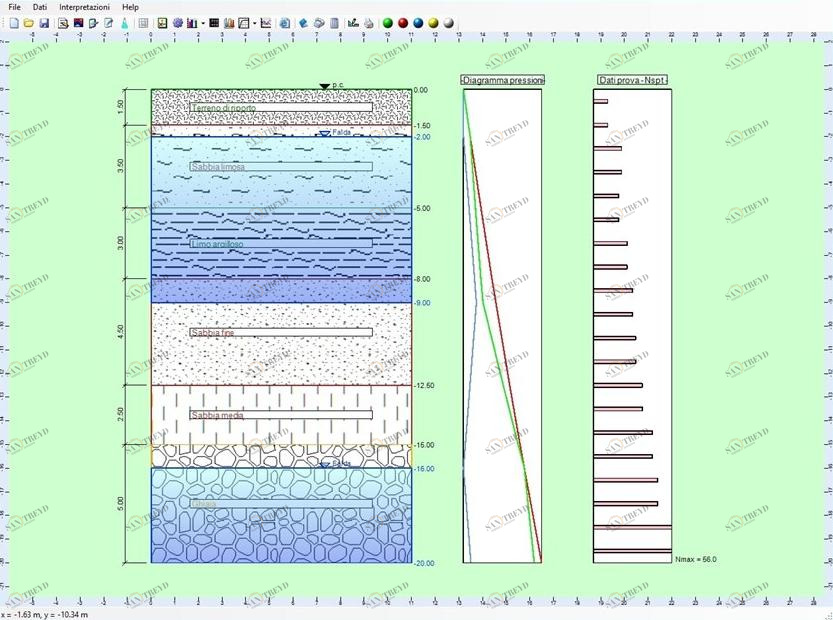Click the blue diamond-shaped toolbar icon

coord(303,22)
